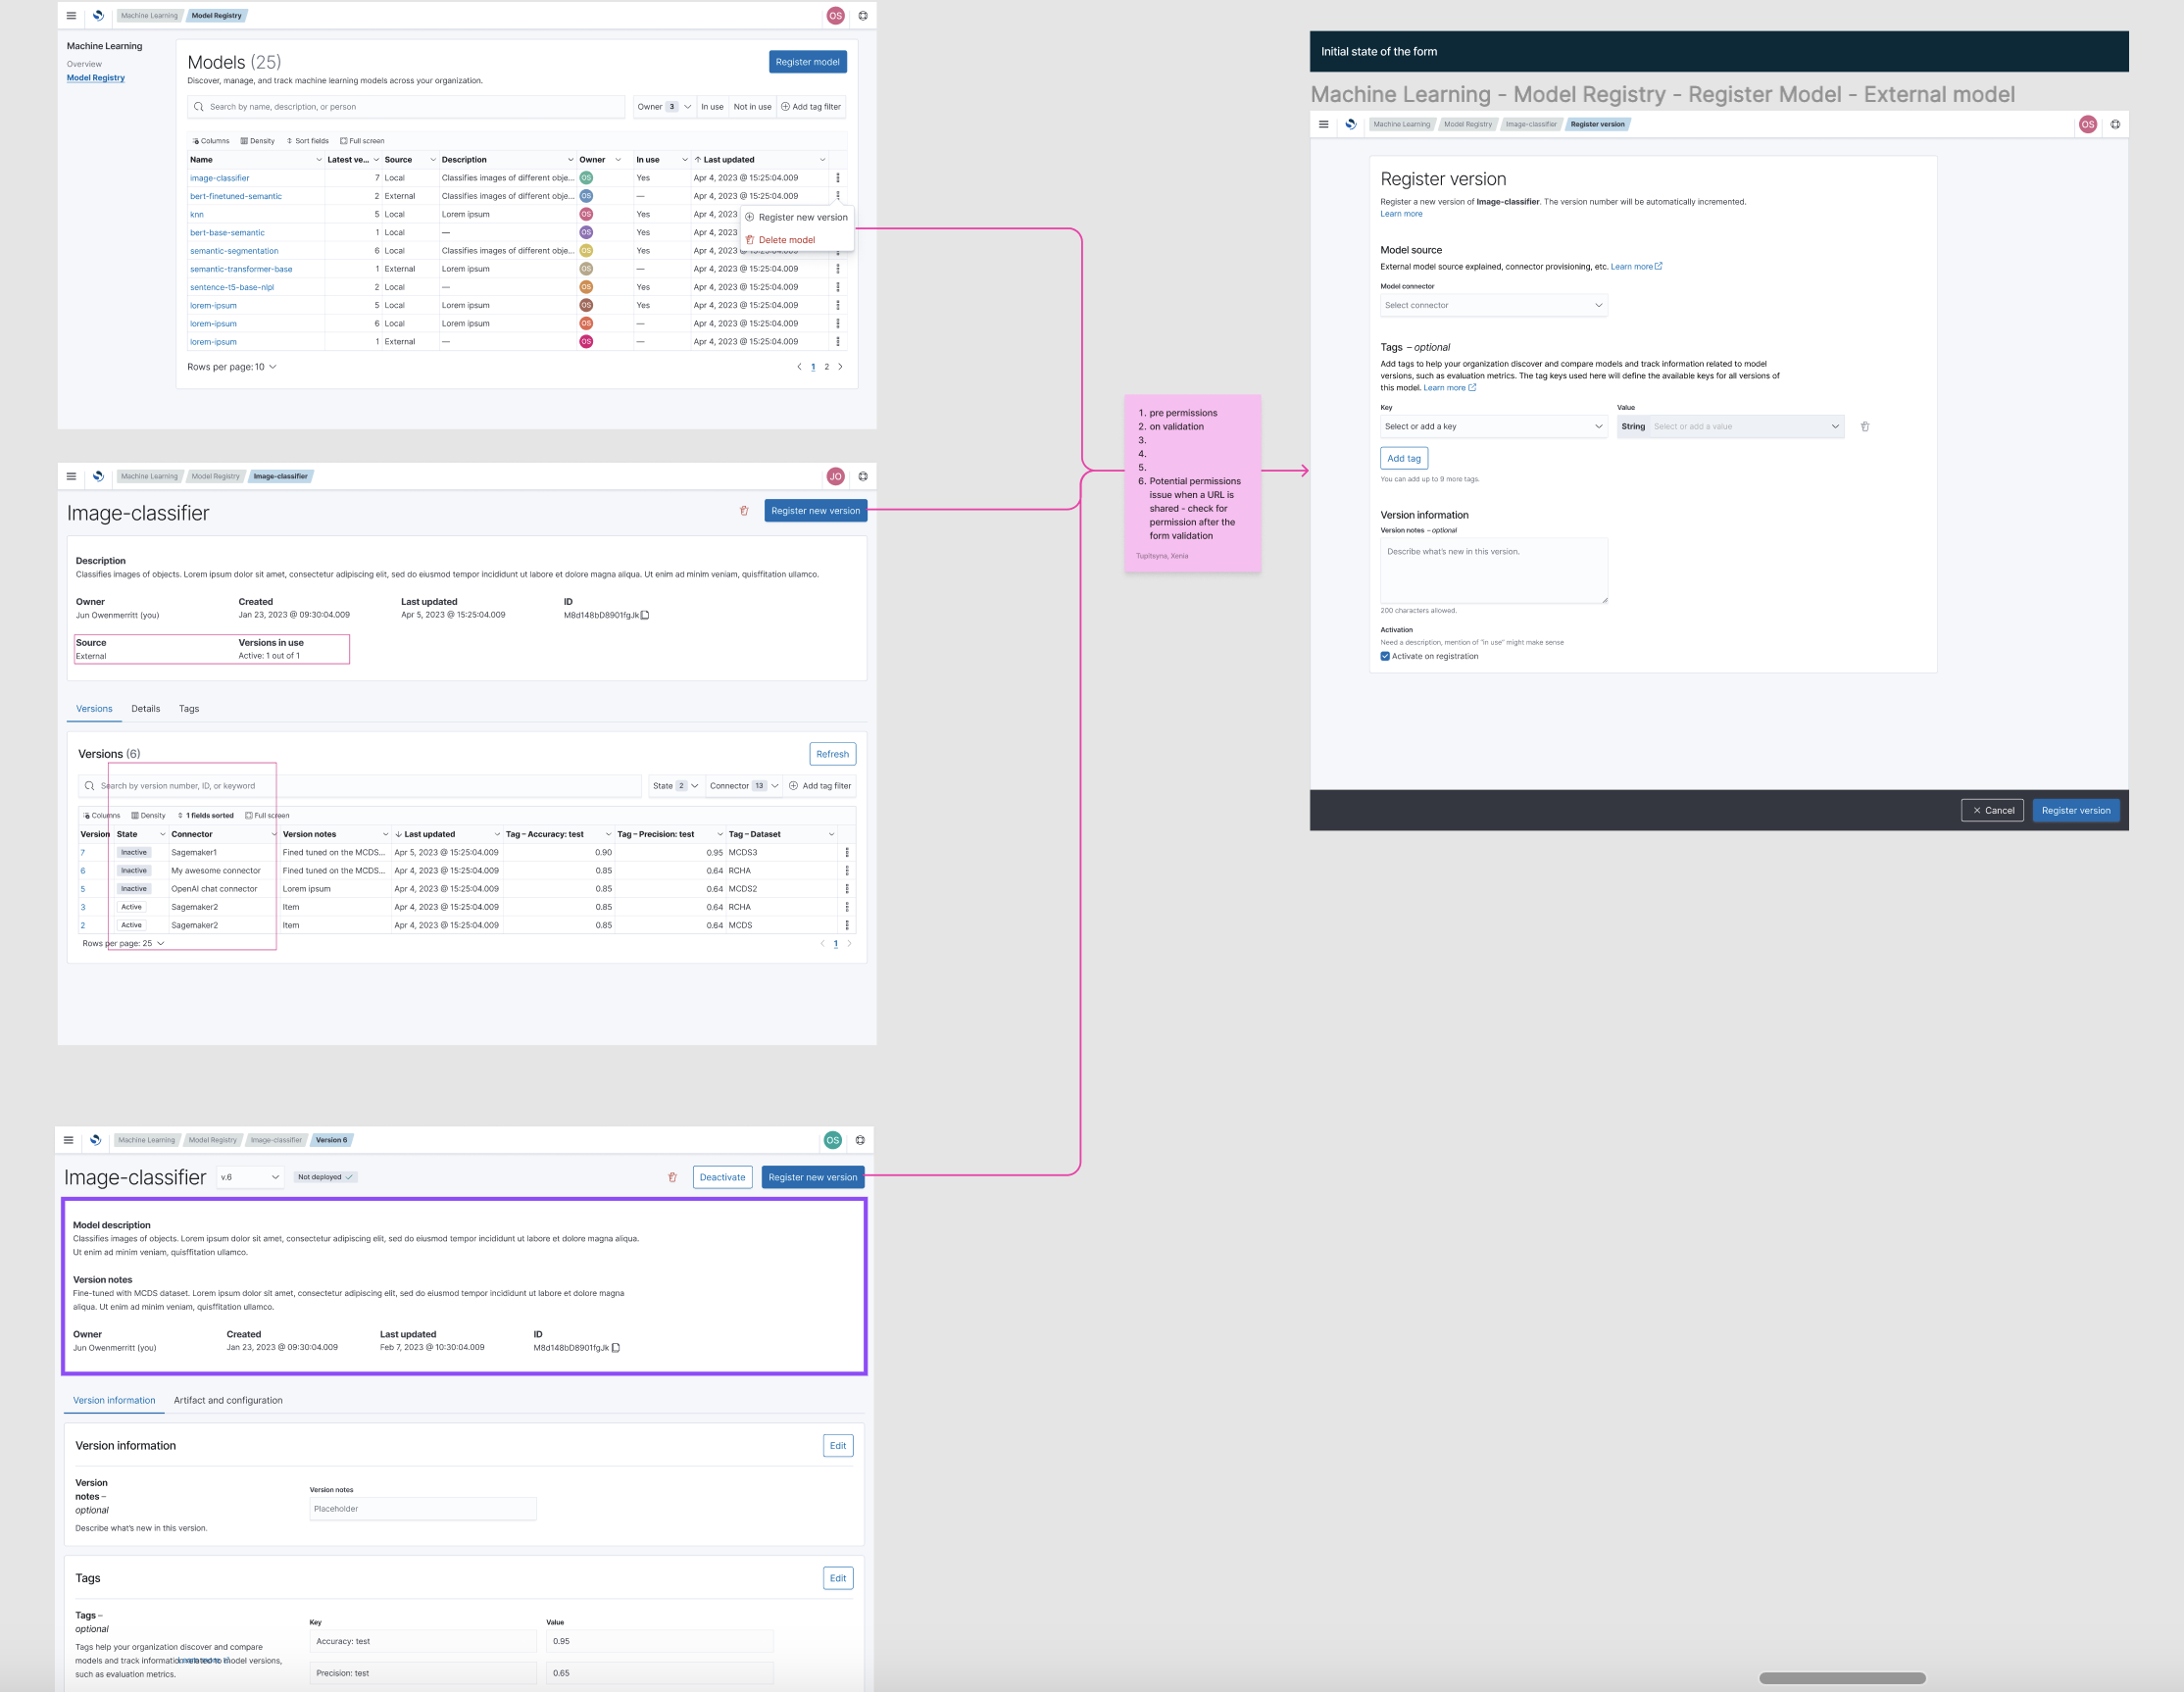Open the v.6 version selector
The width and height of the screenshot is (2184, 1692).
tap(250, 1177)
